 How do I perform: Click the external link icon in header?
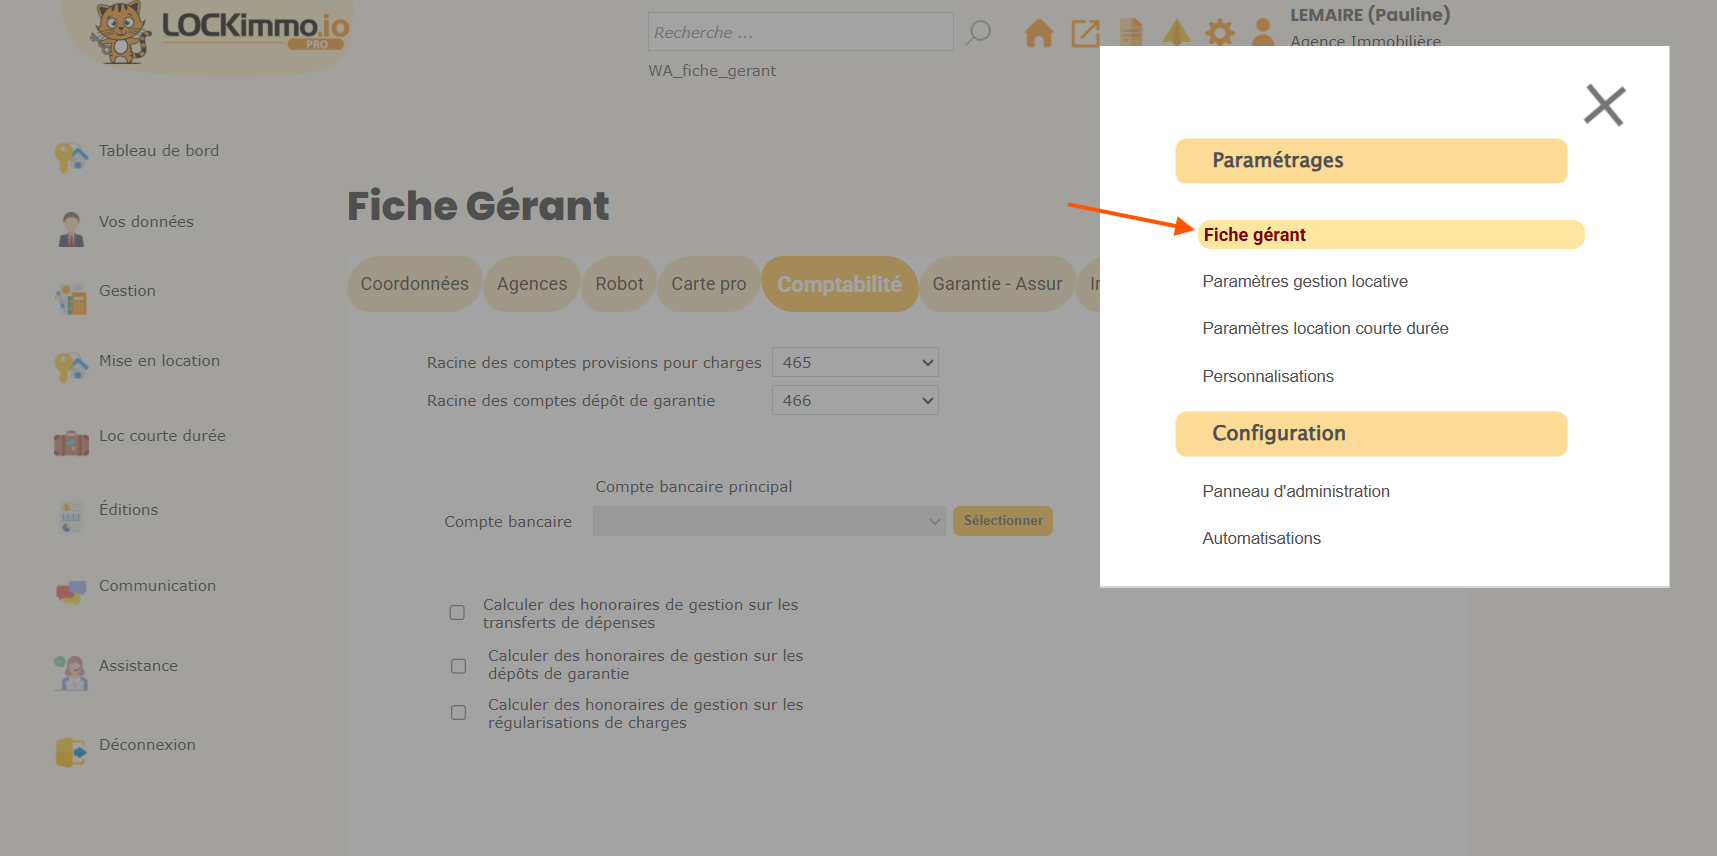click(x=1085, y=34)
